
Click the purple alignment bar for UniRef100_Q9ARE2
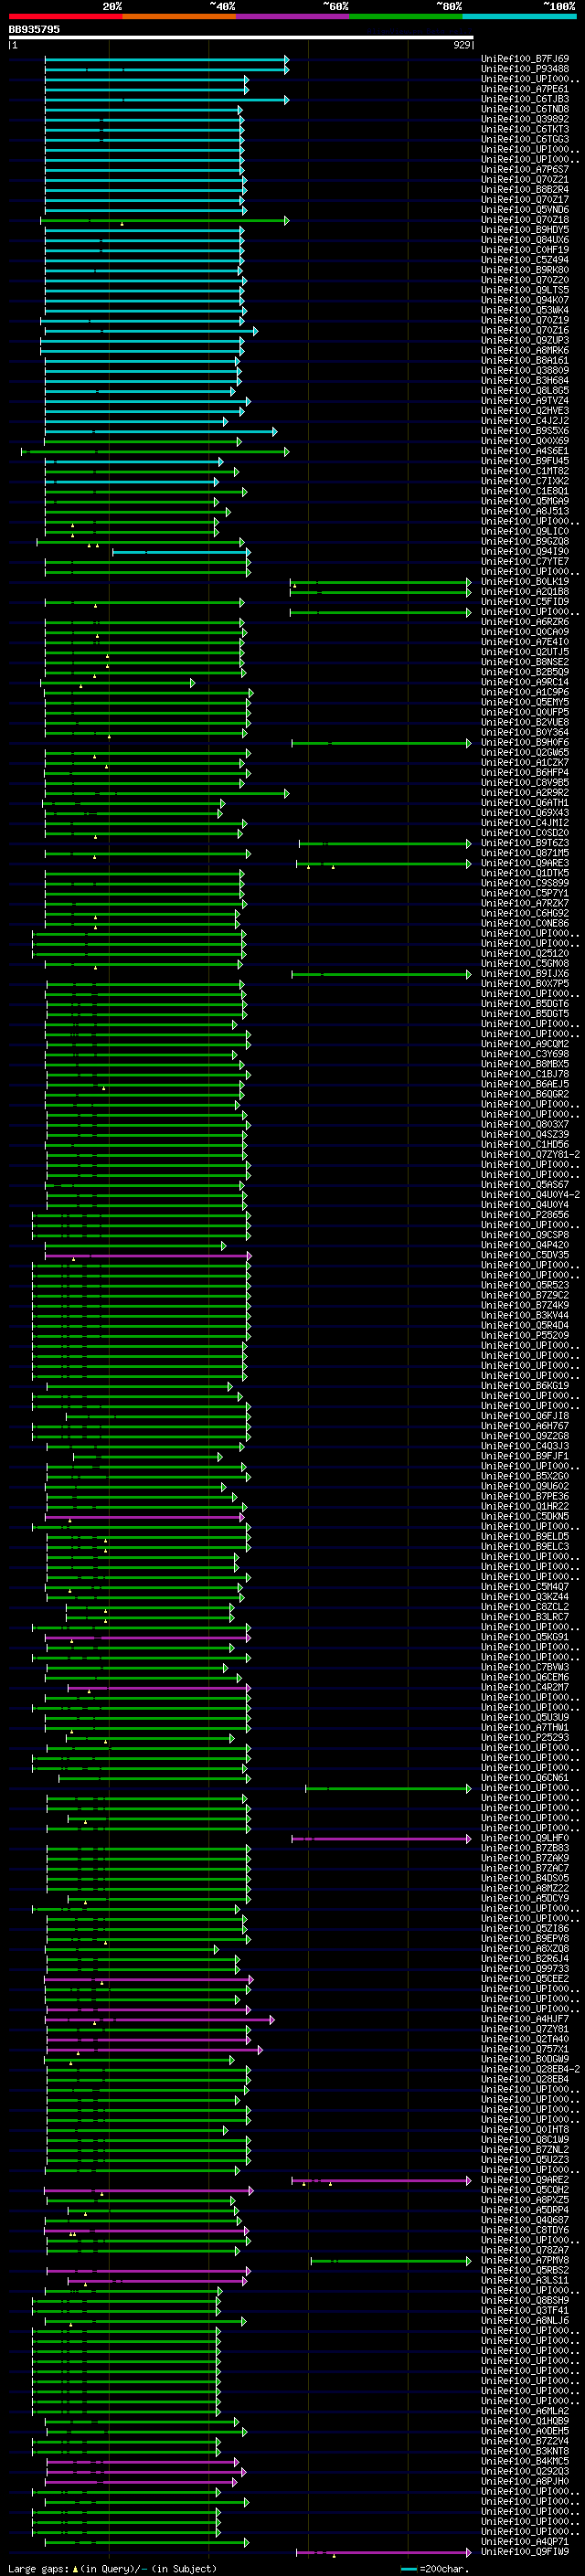pyautogui.click(x=381, y=2179)
